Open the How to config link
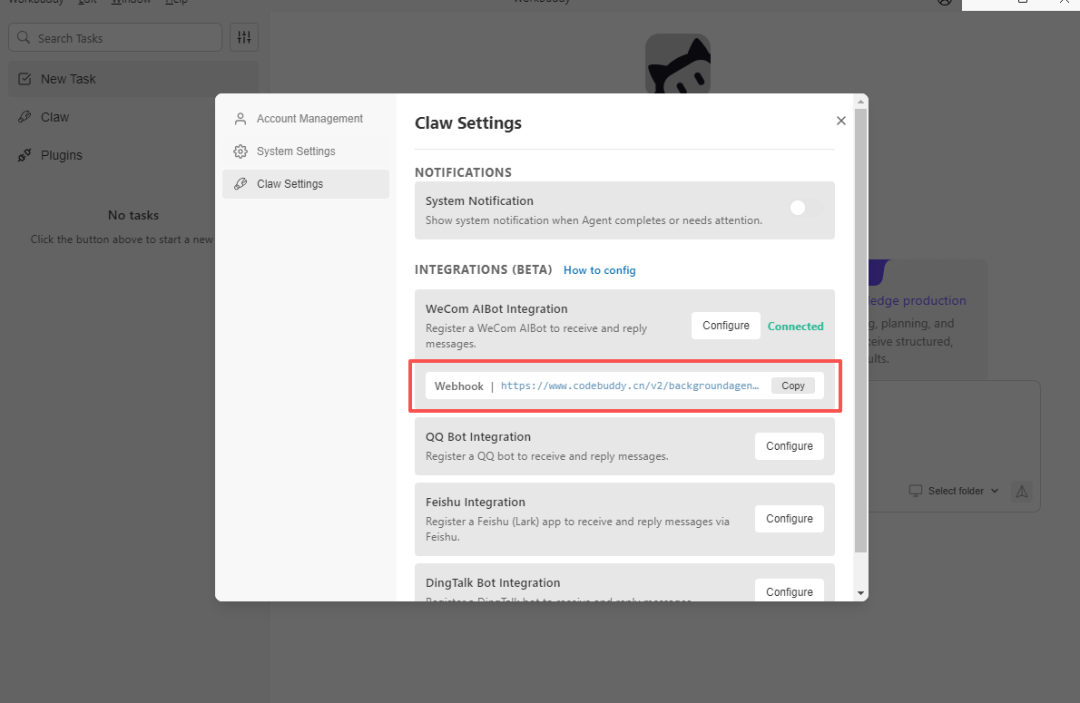Screen dimensions: 1080x703 pyautogui.click(x=599, y=270)
